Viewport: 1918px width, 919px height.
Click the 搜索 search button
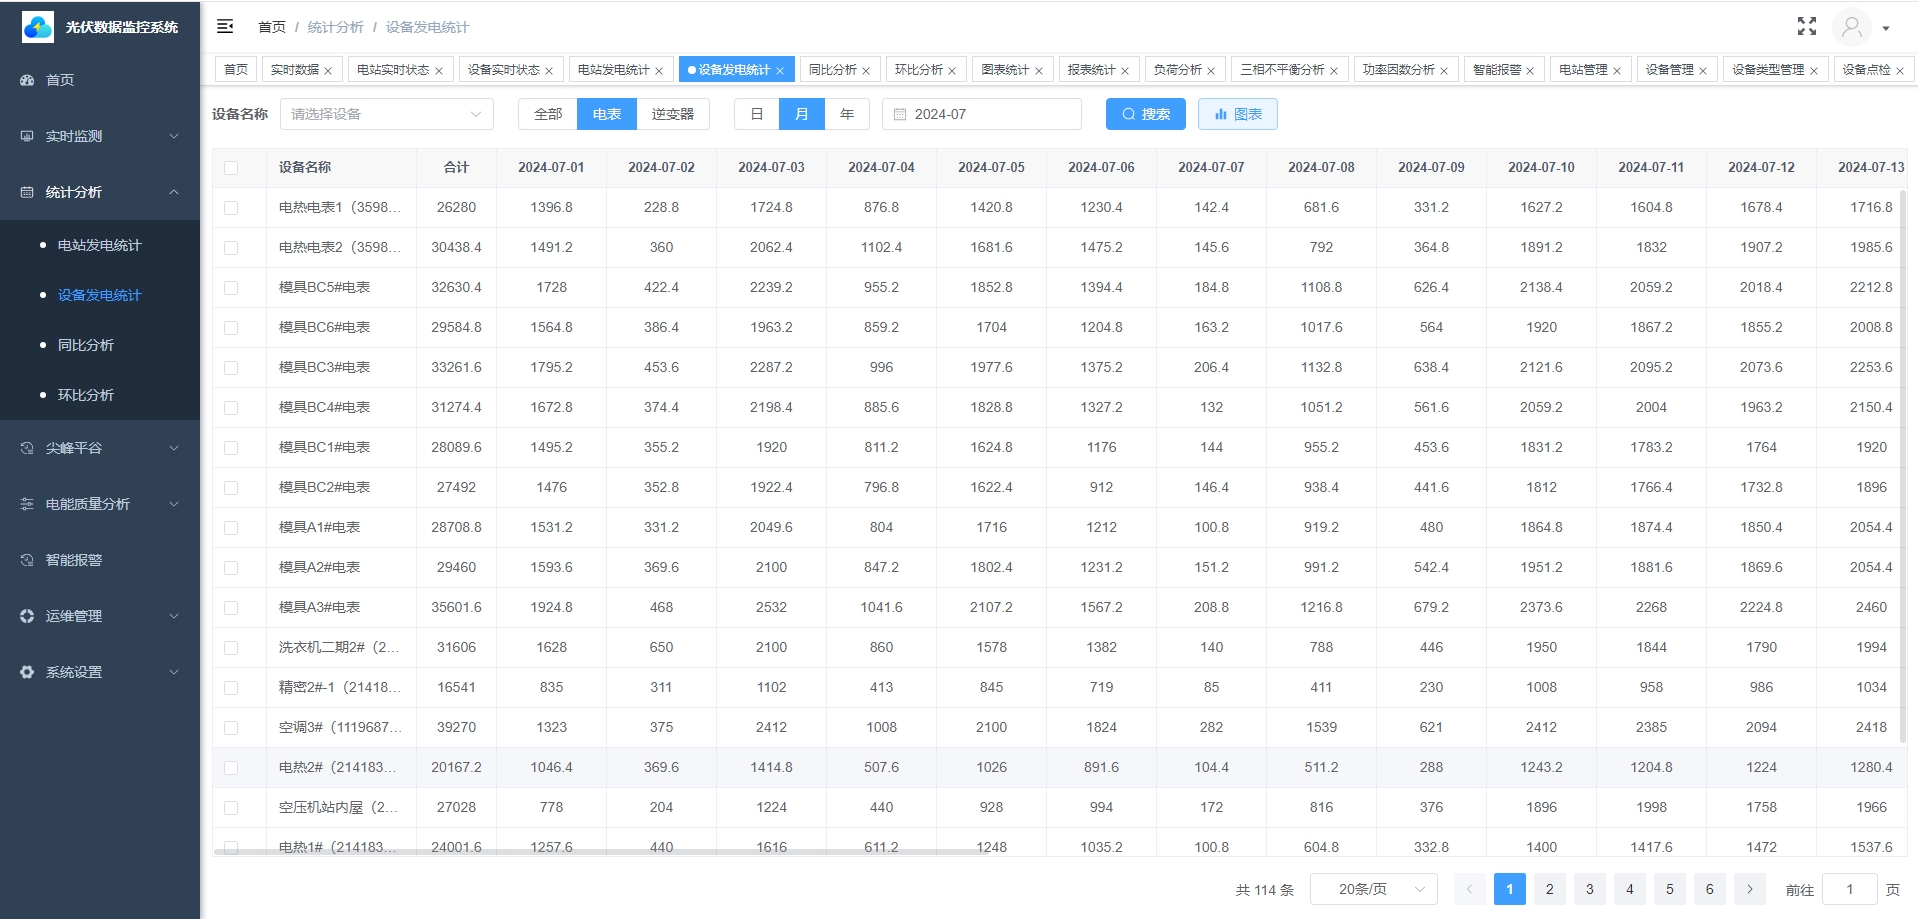(1146, 114)
